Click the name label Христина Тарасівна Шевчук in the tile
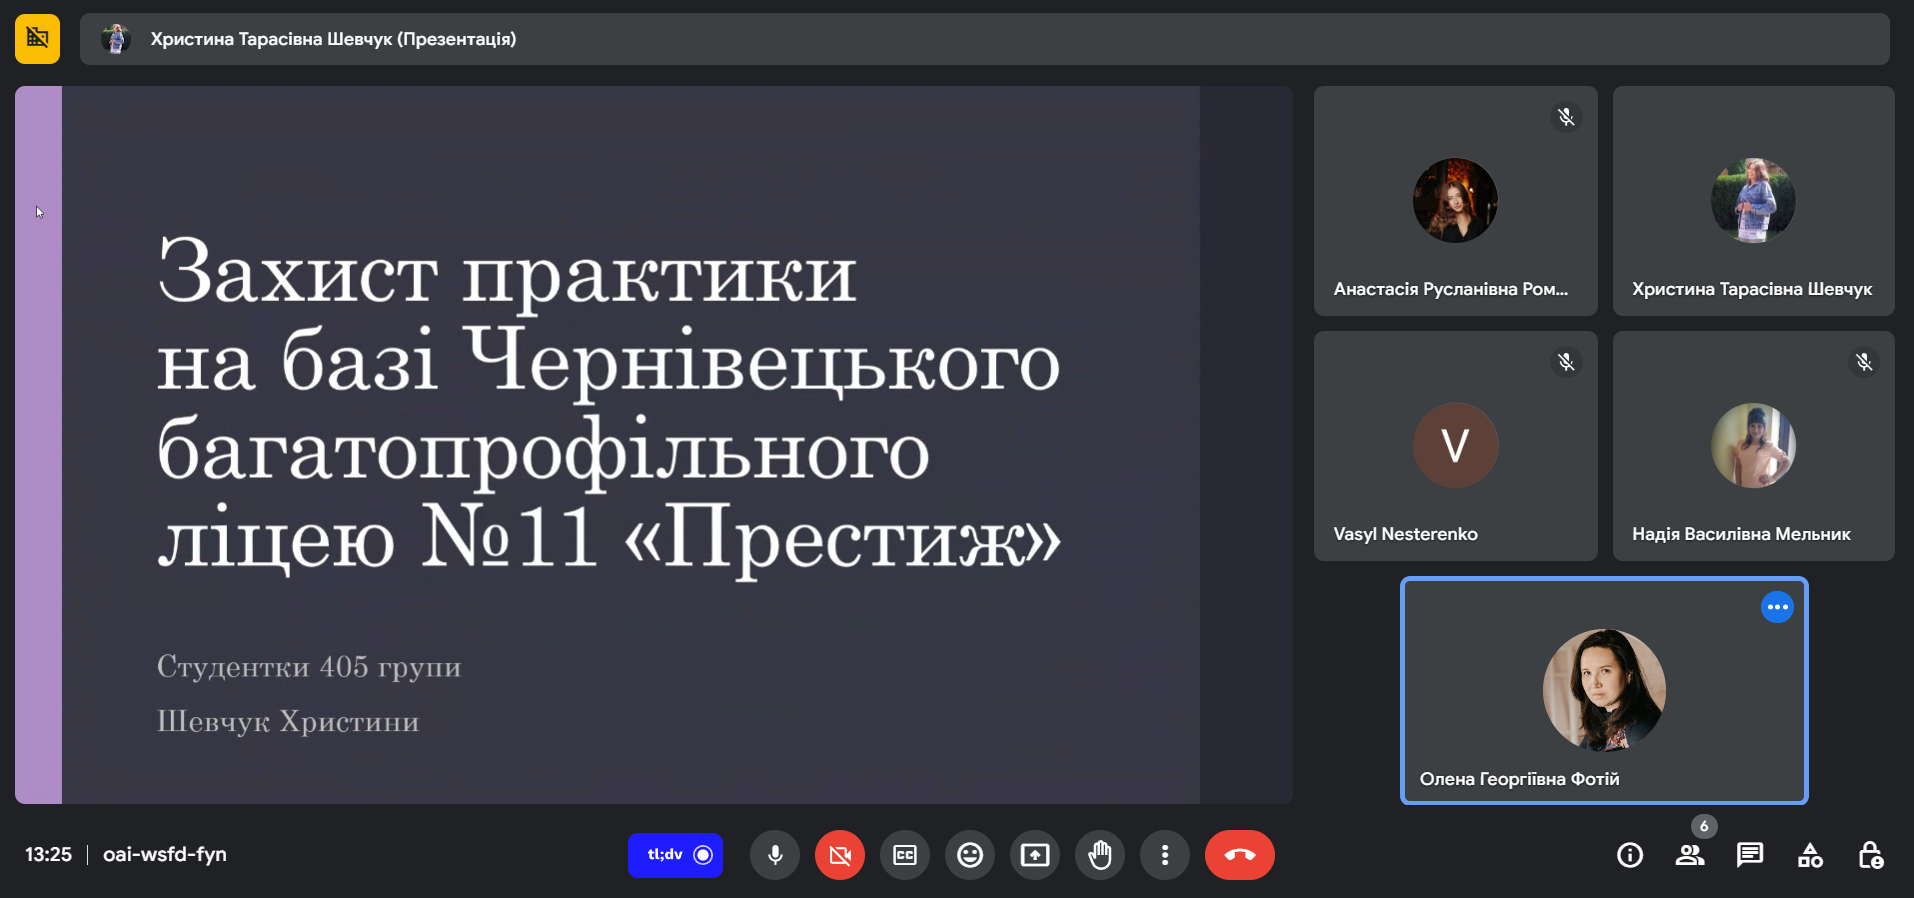 point(1752,289)
